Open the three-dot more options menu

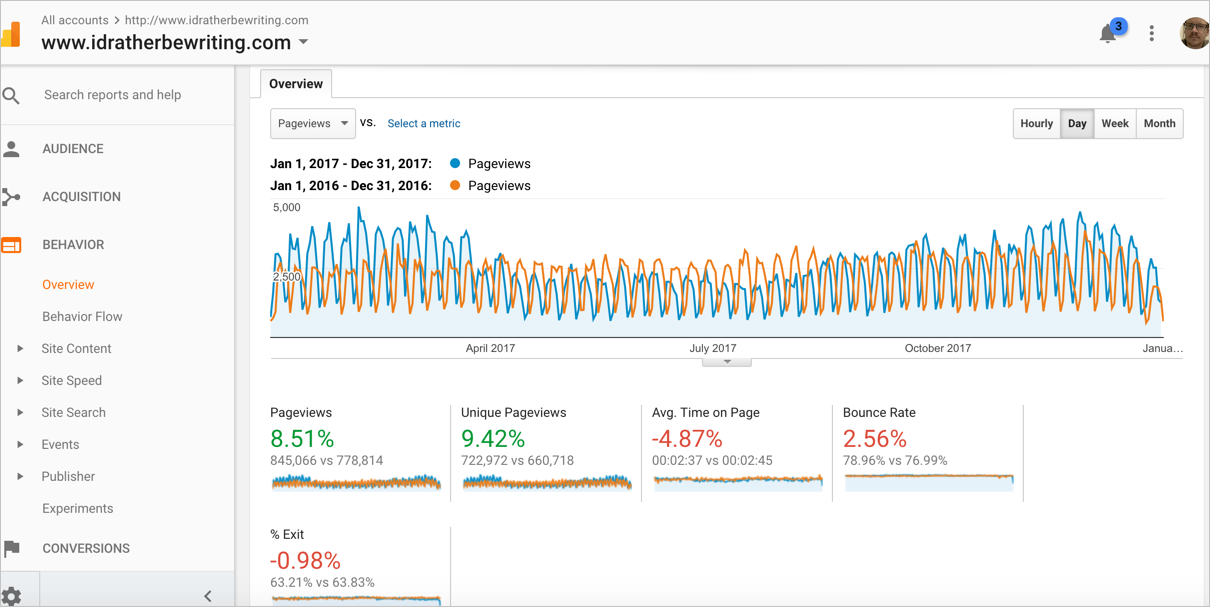click(1152, 33)
